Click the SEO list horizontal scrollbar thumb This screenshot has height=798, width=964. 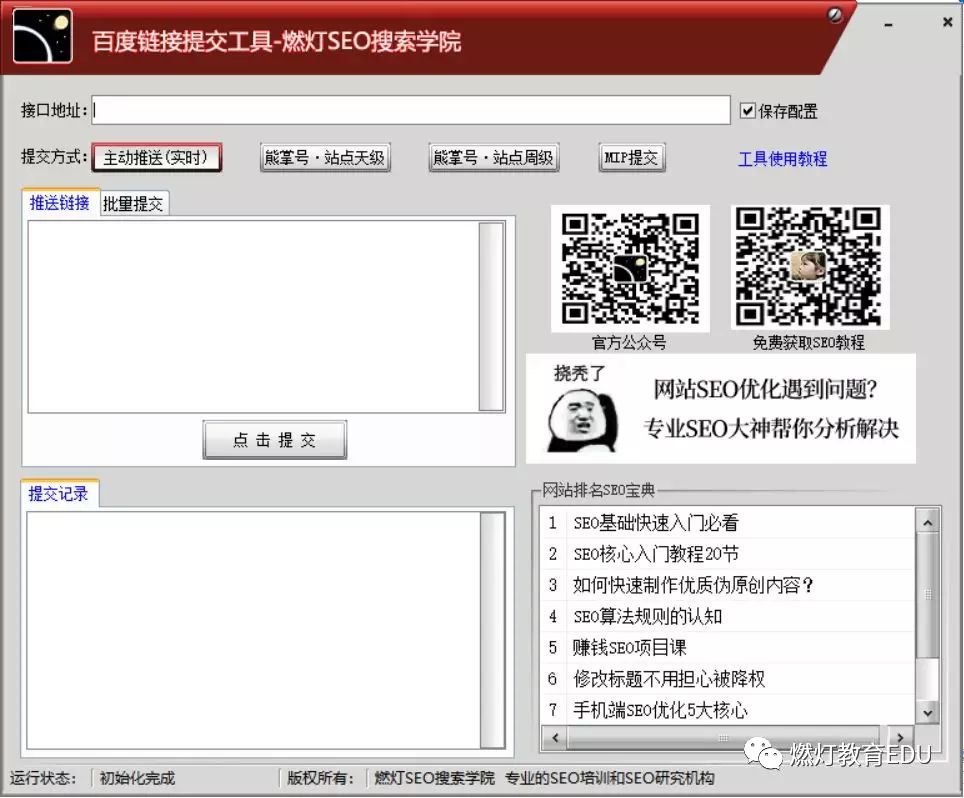723,738
